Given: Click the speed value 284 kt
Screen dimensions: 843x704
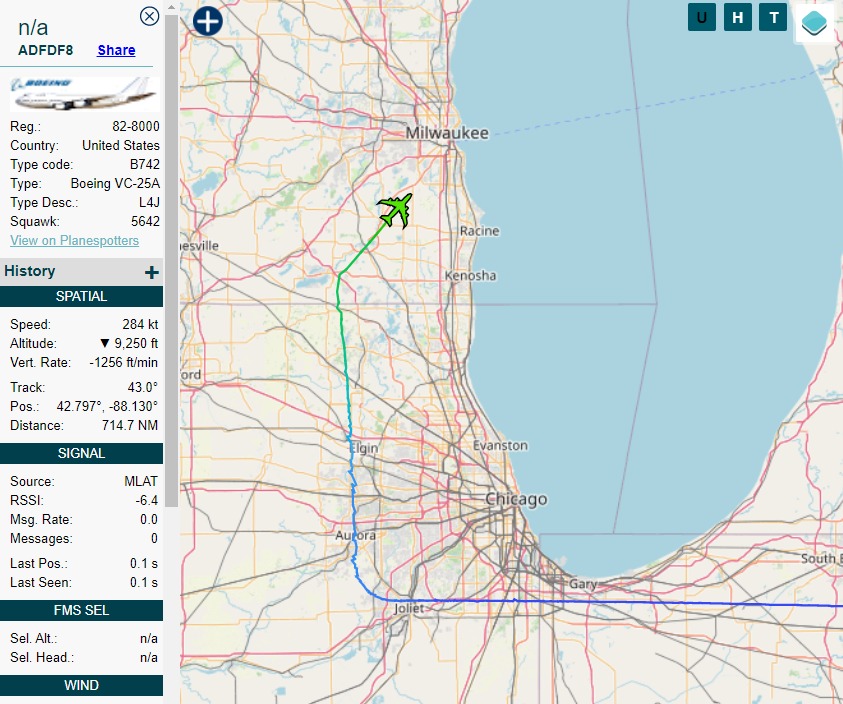Looking at the screenshot, I should tap(140, 324).
